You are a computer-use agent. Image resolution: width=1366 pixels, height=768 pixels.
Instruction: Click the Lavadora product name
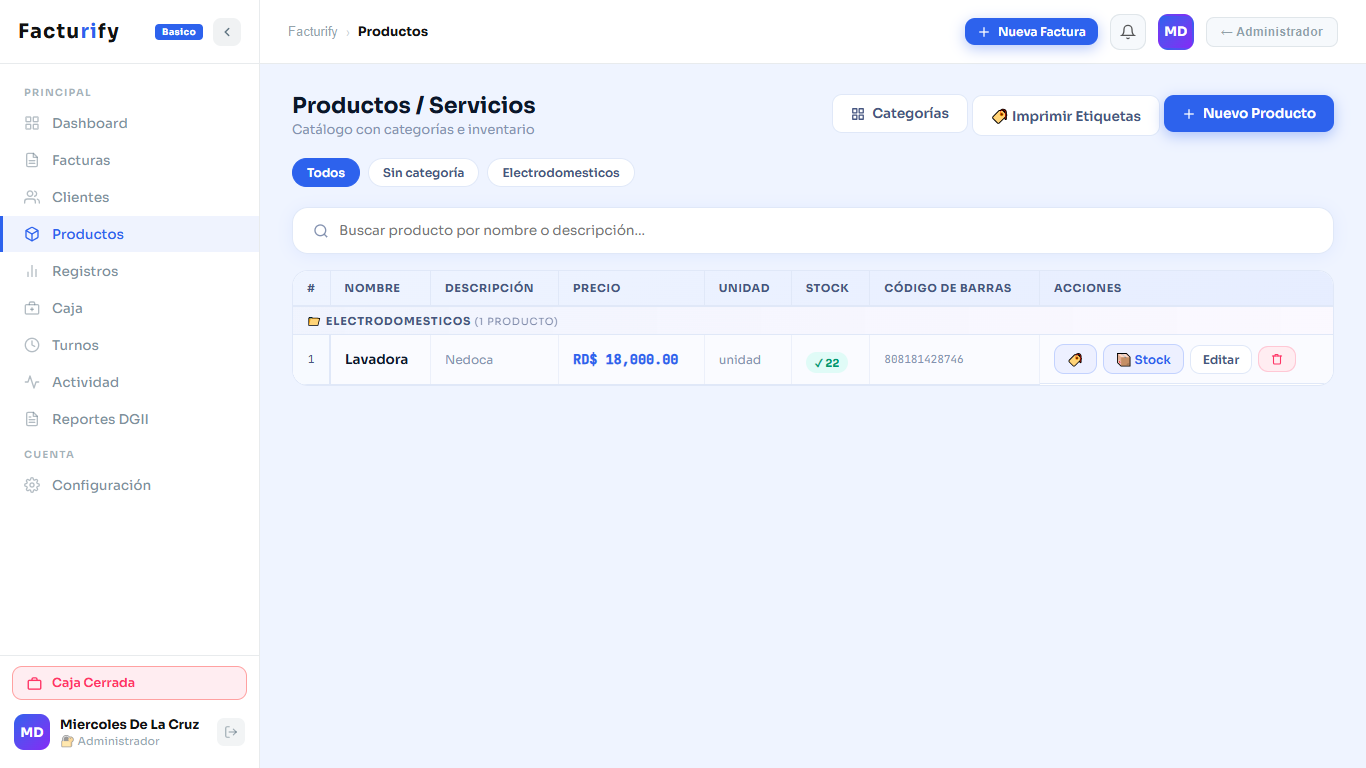click(376, 359)
